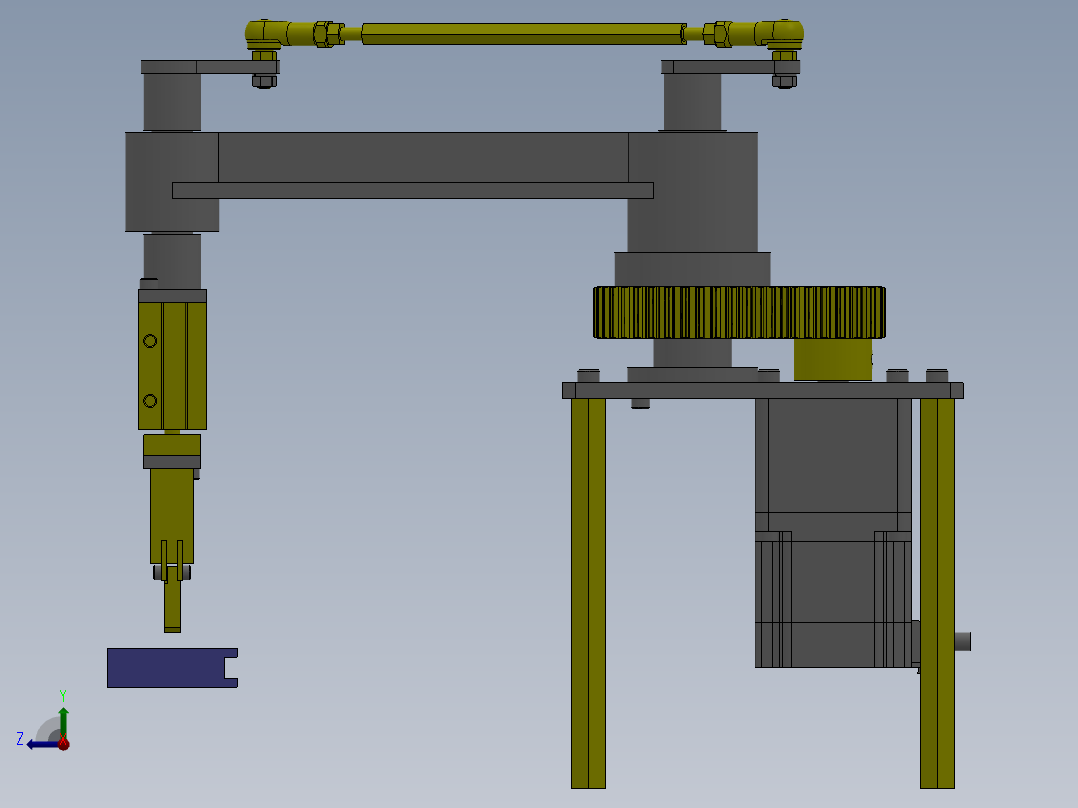This screenshot has width=1078, height=808.
Task: Select the small yellow pinion under the gear
Action: click(833, 359)
